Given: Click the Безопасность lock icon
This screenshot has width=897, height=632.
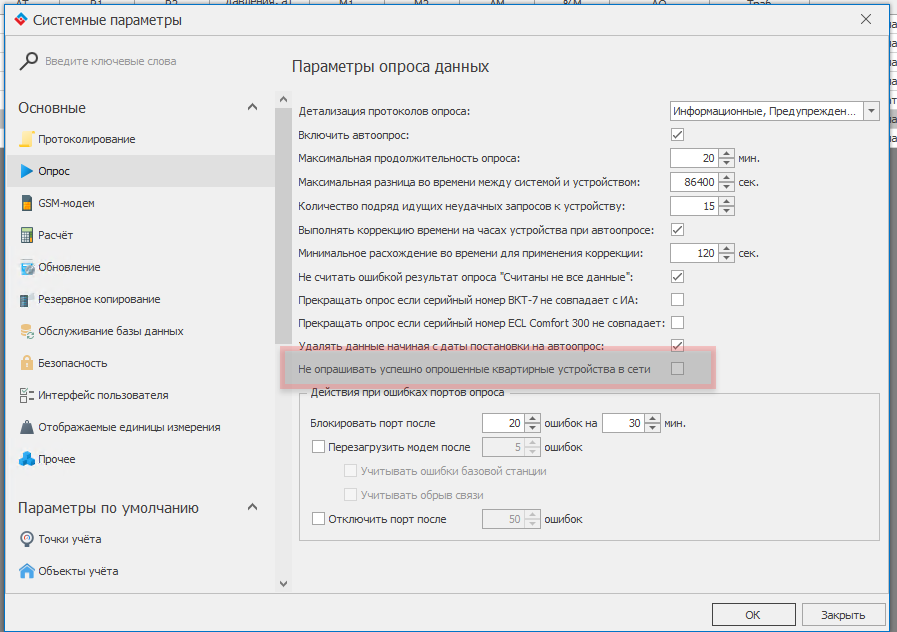Looking at the screenshot, I should click(x=27, y=363).
